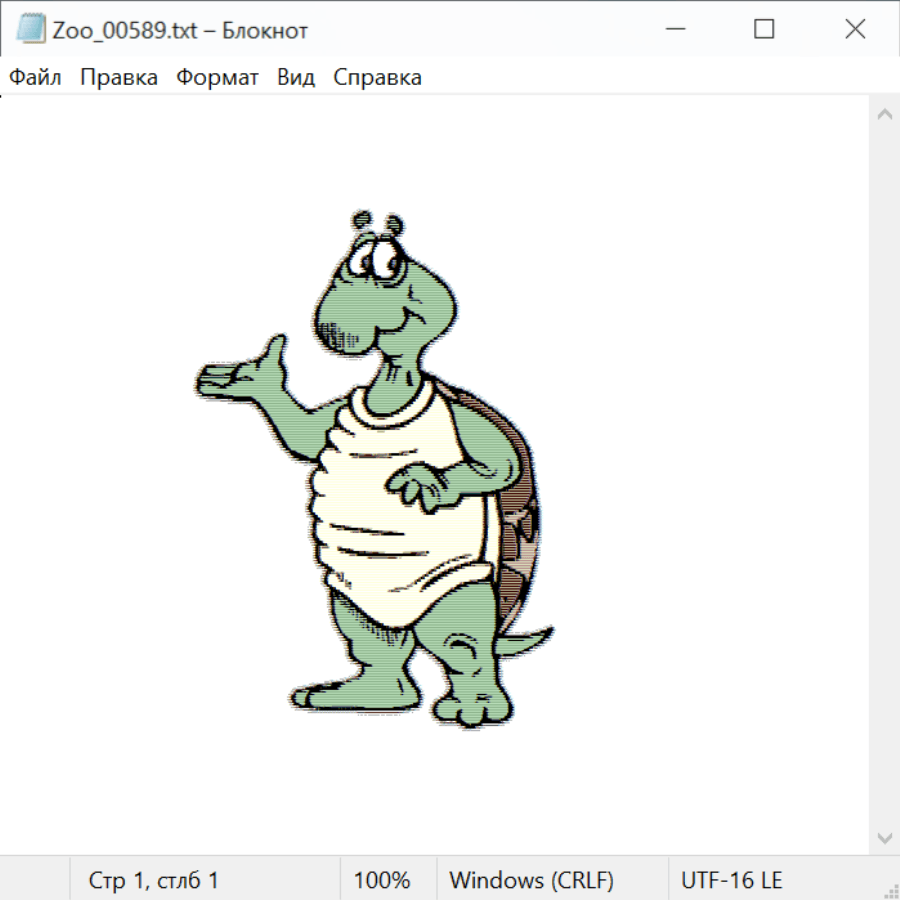900x900 pixels.
Task: Click the 100% zoom level in status bar
Action: [382, 881]
